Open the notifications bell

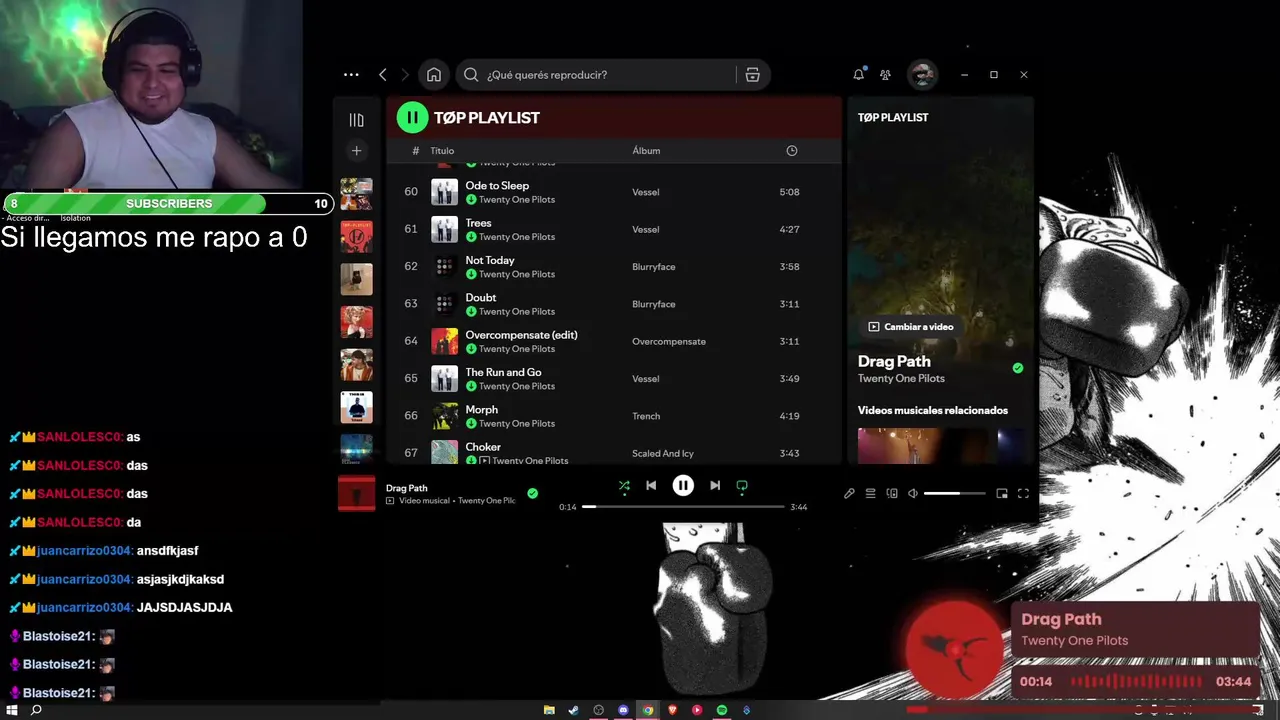tap(858, 75)
